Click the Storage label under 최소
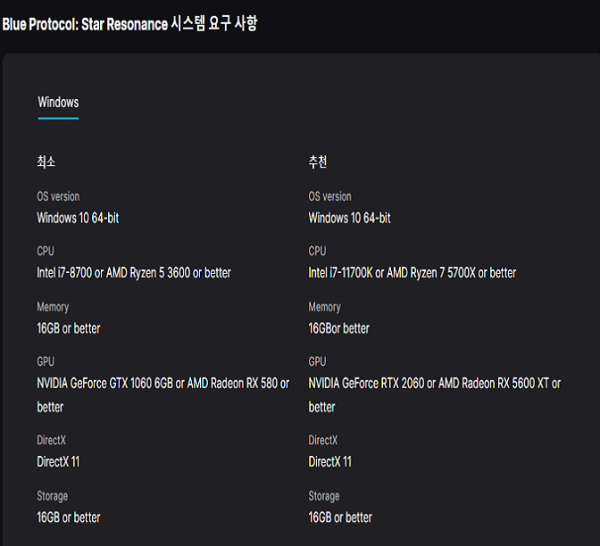This screenshot has width=600, height=546. 52,496
